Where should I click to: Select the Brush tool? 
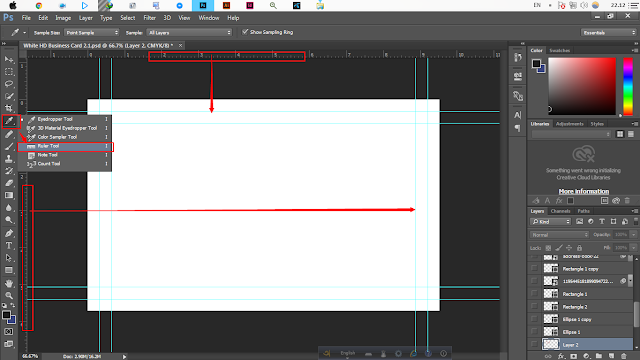click(x=9, y=147)
